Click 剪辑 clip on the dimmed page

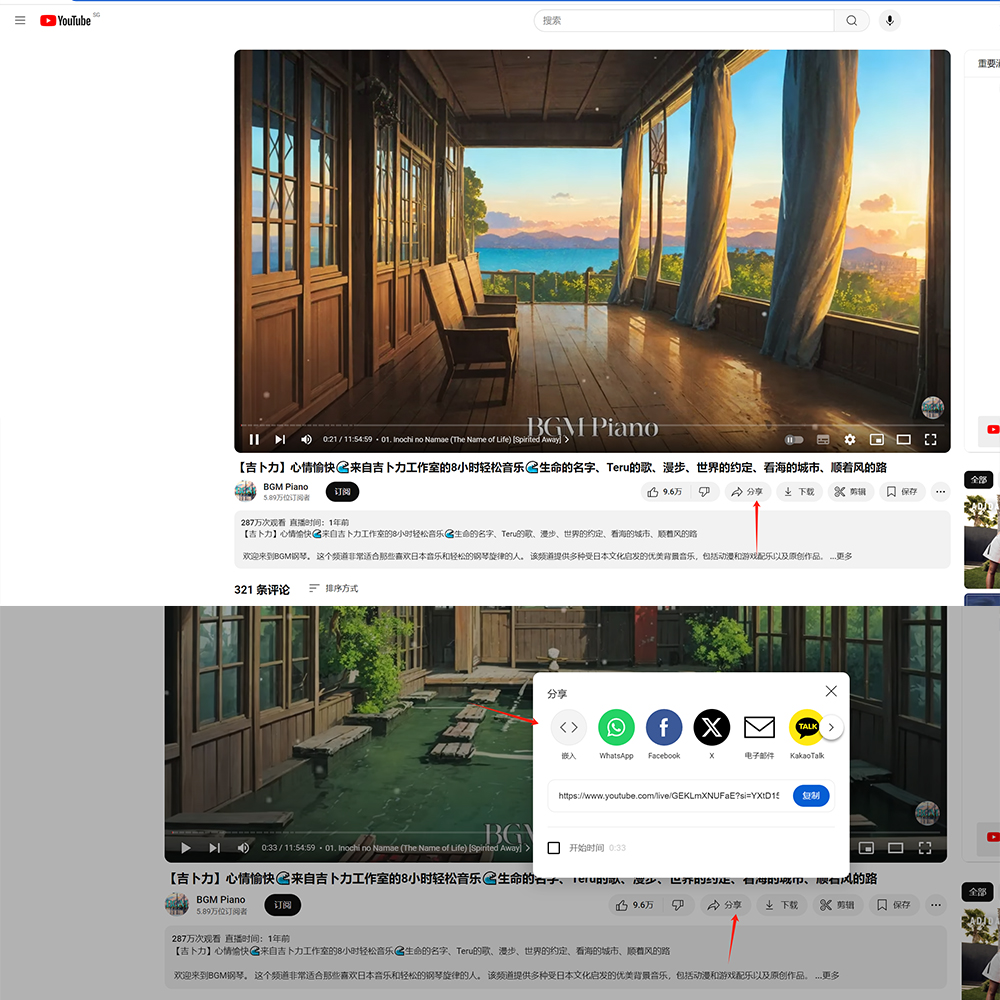tap(837, 905)
